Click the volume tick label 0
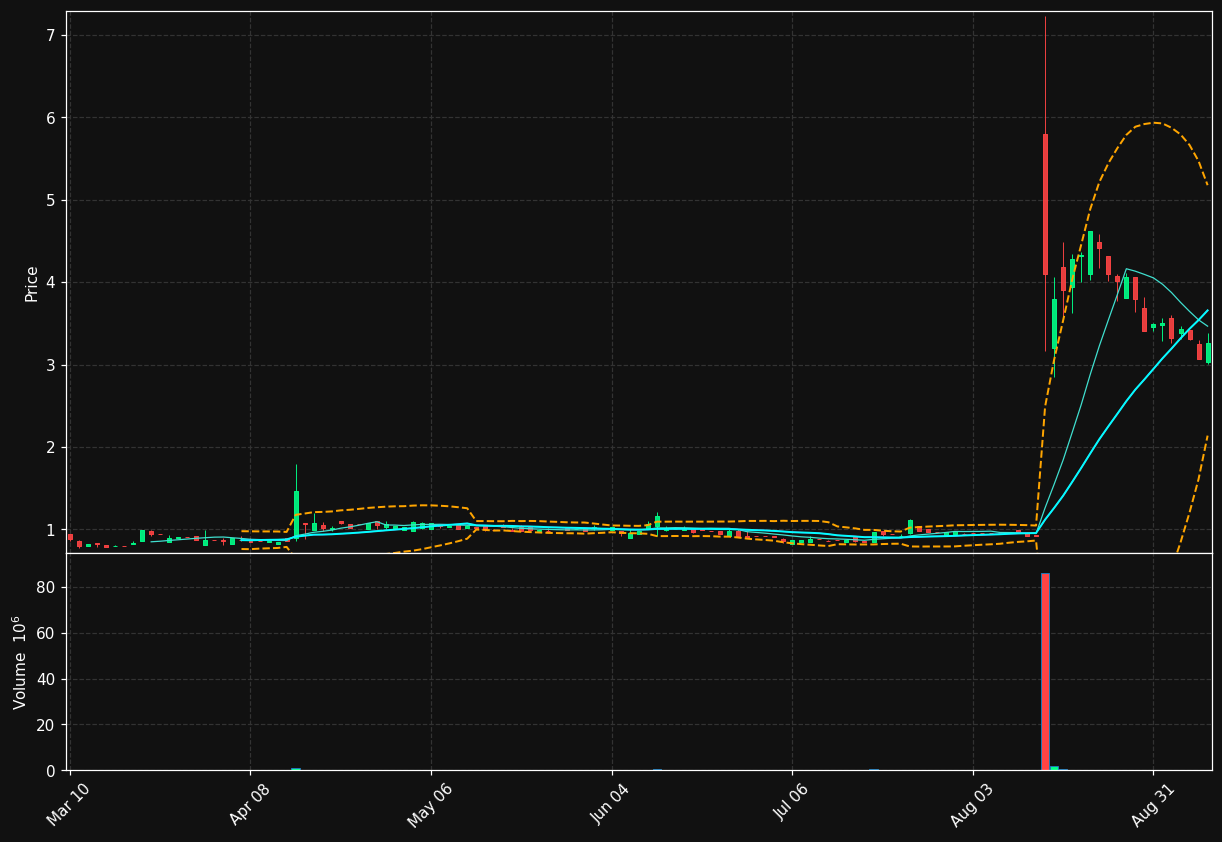The image size is (1222, 842). (51, 771)
